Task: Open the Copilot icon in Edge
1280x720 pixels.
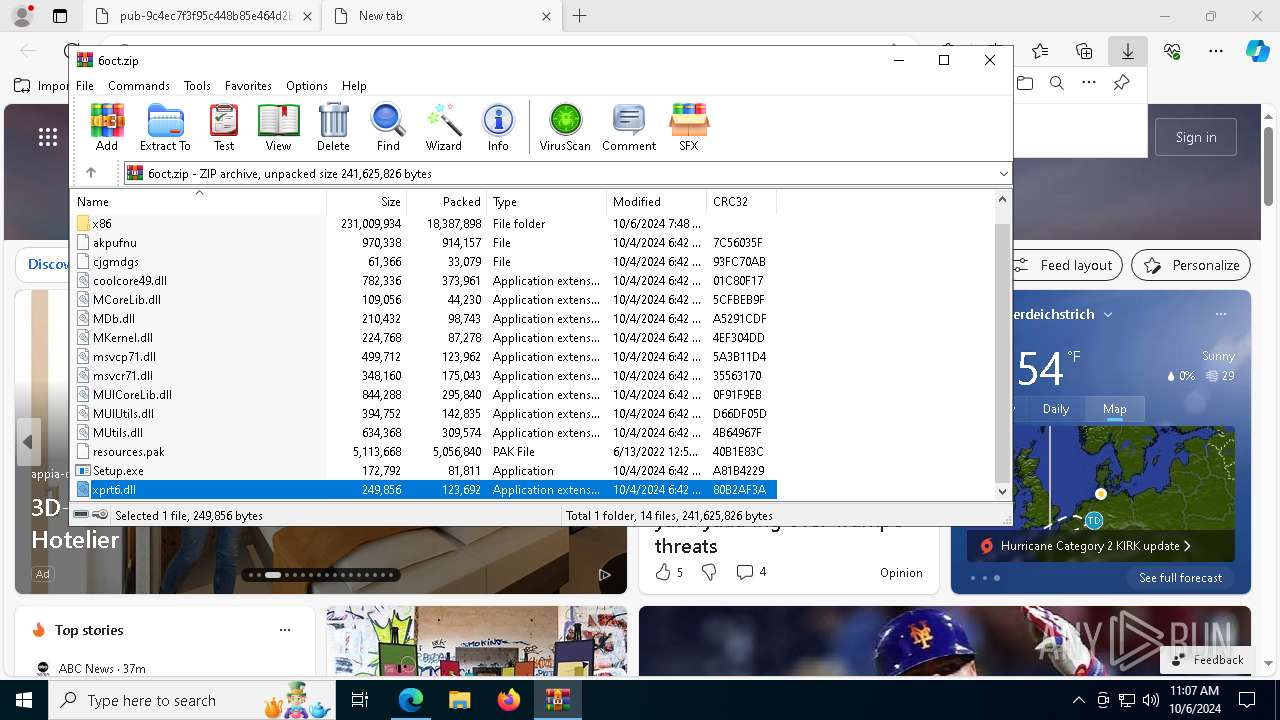Action: click(1257, 51)
